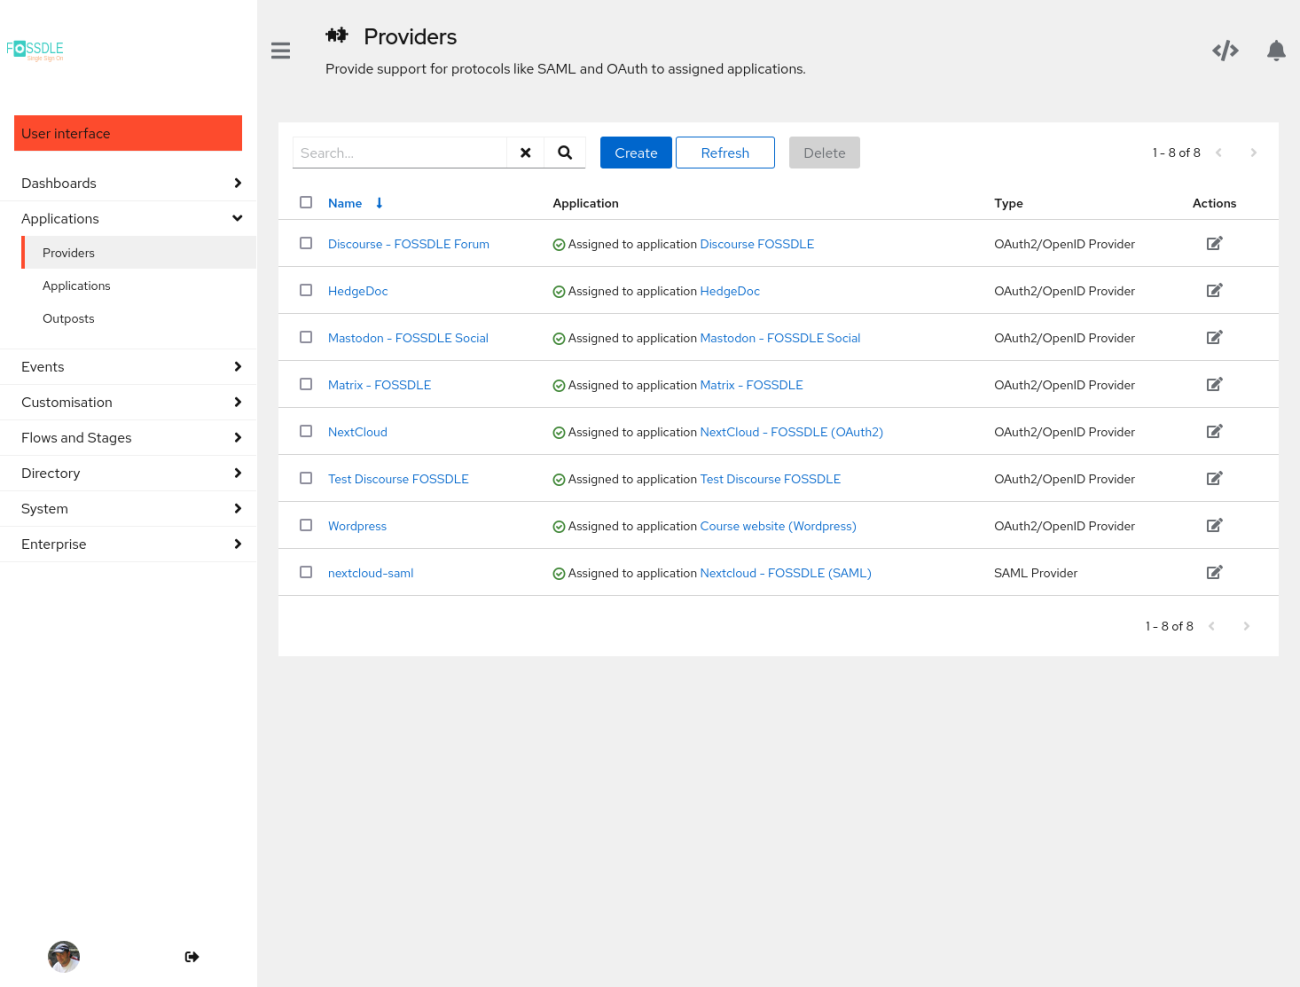
Task: Check the checkbox for HedgeDoc row
Action: [306, 290]
